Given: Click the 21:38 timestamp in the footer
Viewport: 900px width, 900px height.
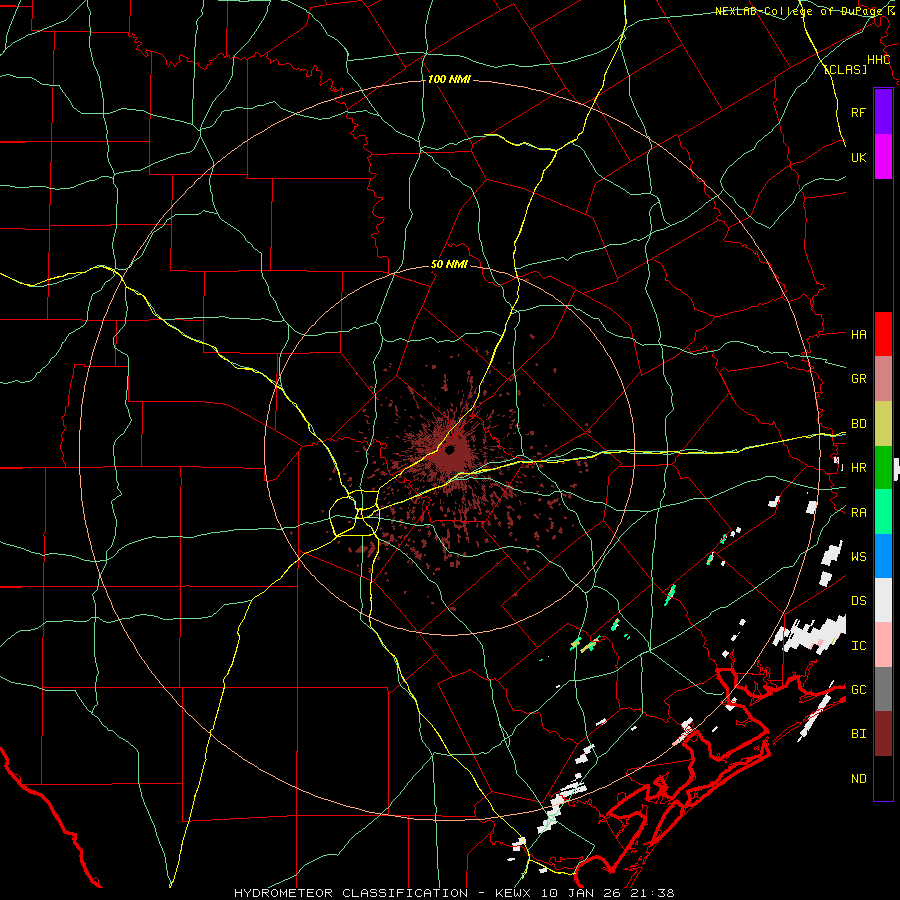Looking at the screenshot, I should (654, 893).
